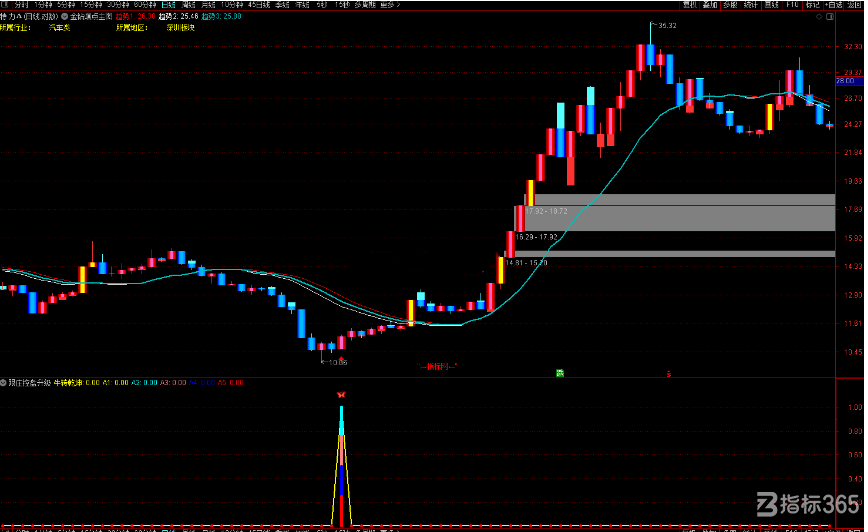The height and width of the screenshot is (532, 868).
Task: Open the 多周期 multi-period view
Action: (365, 4)
